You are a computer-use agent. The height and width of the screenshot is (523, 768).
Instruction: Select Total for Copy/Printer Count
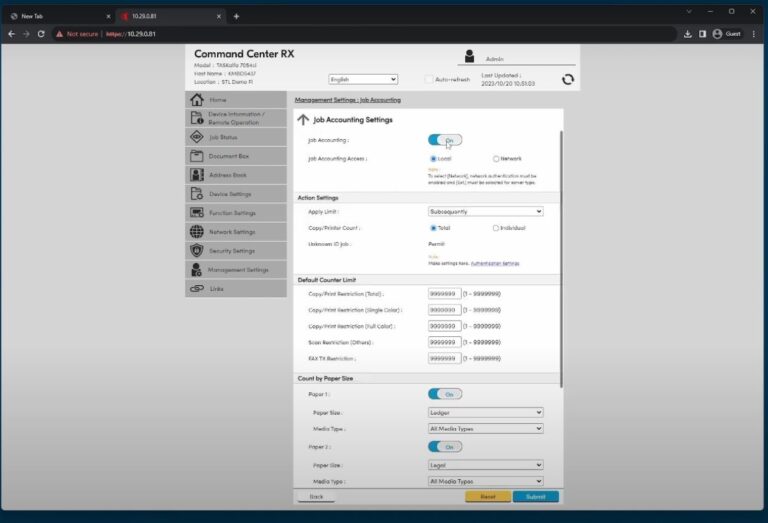pos(433,228)
